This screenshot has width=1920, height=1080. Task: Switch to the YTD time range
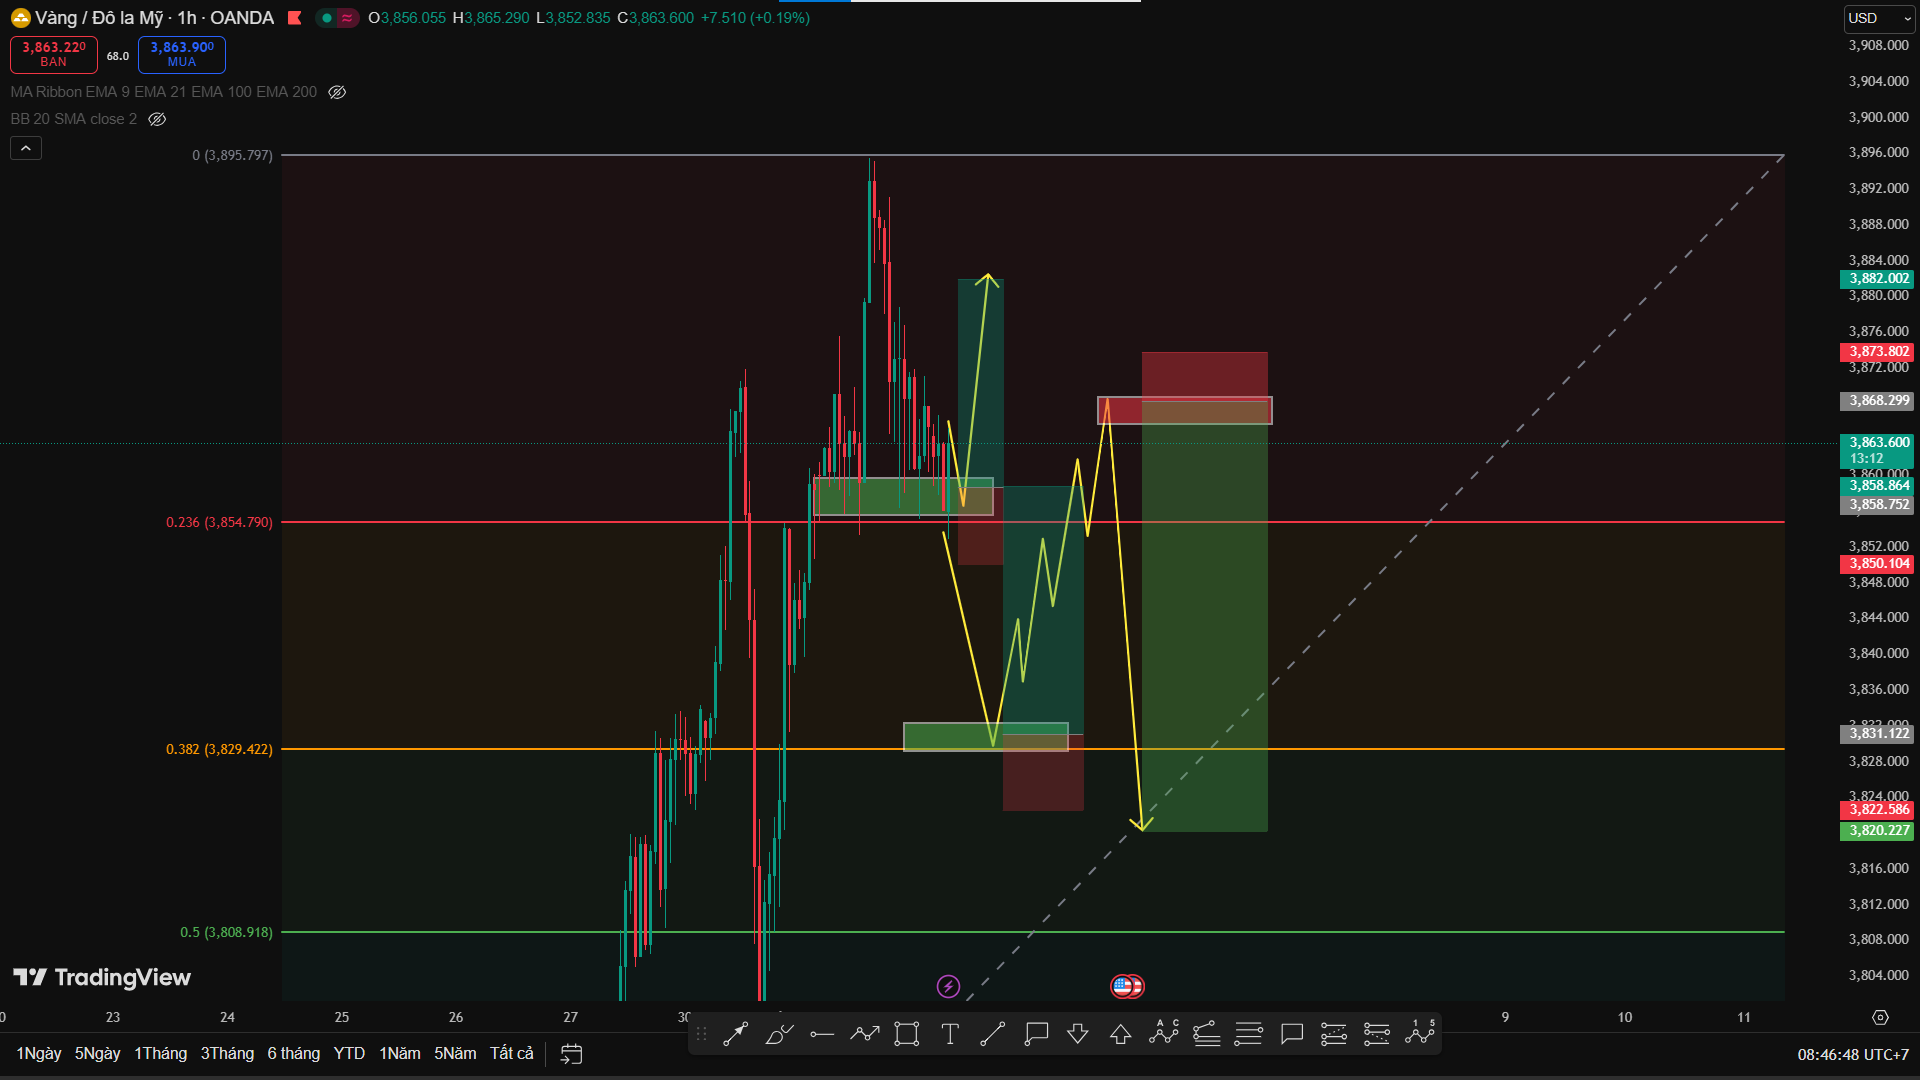(x=349, y=1054)
